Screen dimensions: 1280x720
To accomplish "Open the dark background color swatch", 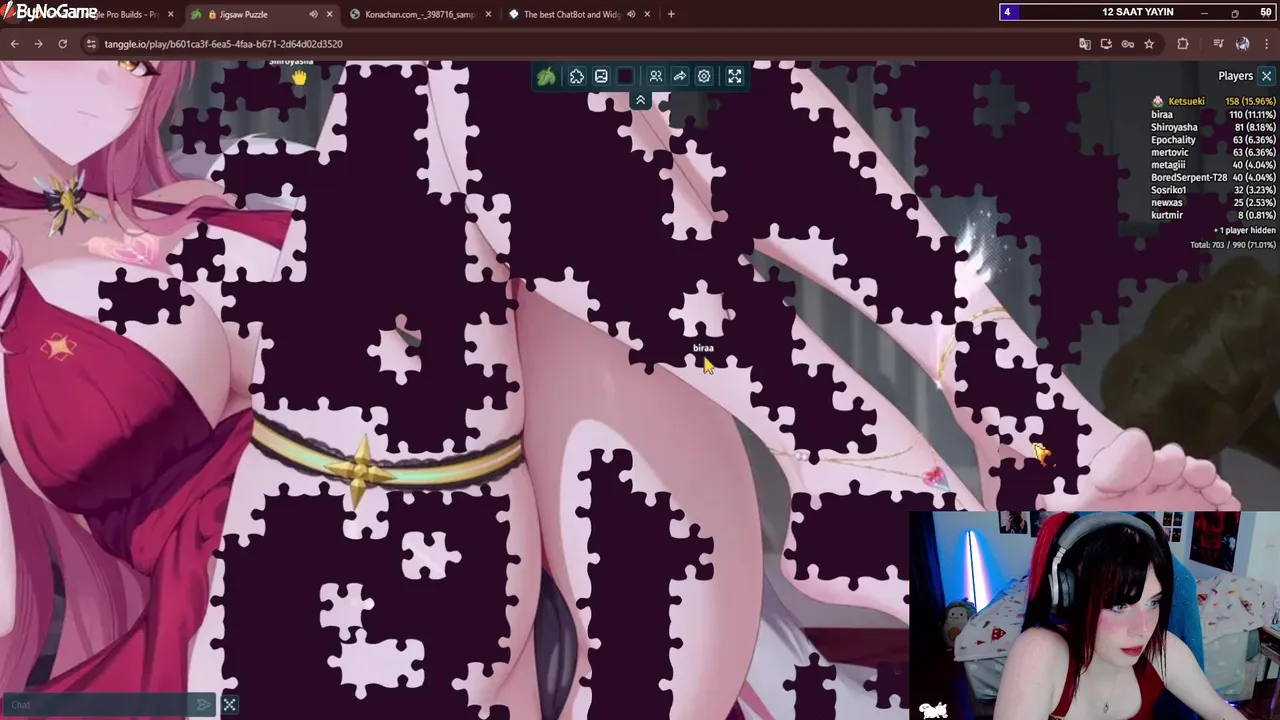I will pos(625,76).
